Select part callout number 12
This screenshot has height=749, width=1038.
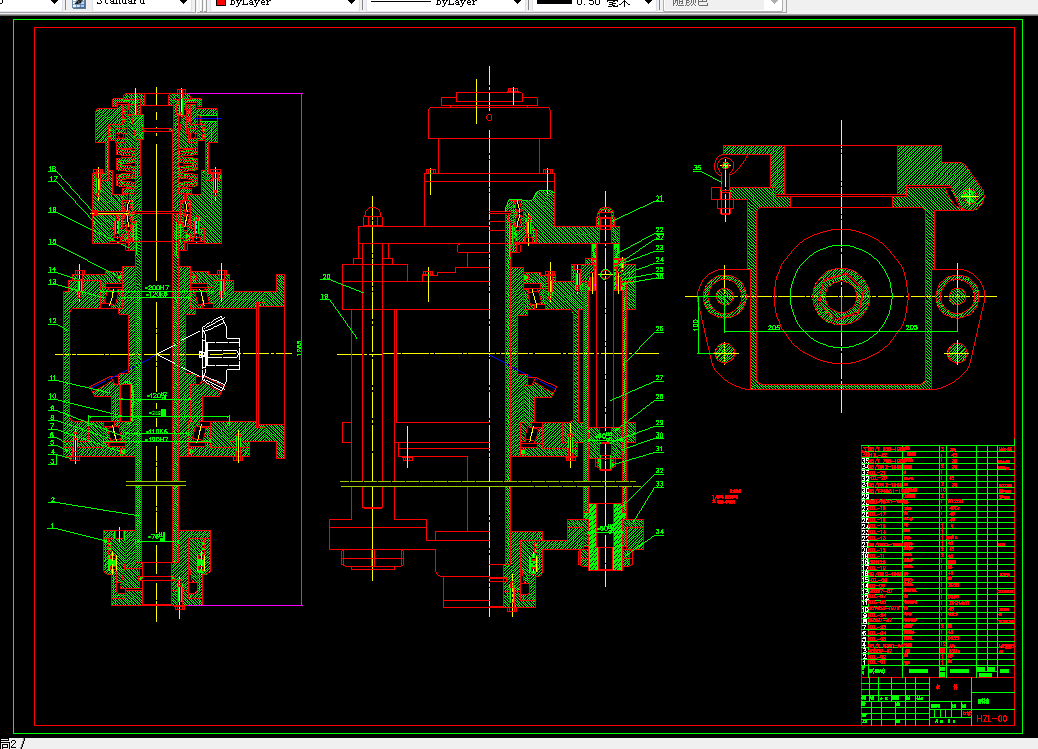52,321
